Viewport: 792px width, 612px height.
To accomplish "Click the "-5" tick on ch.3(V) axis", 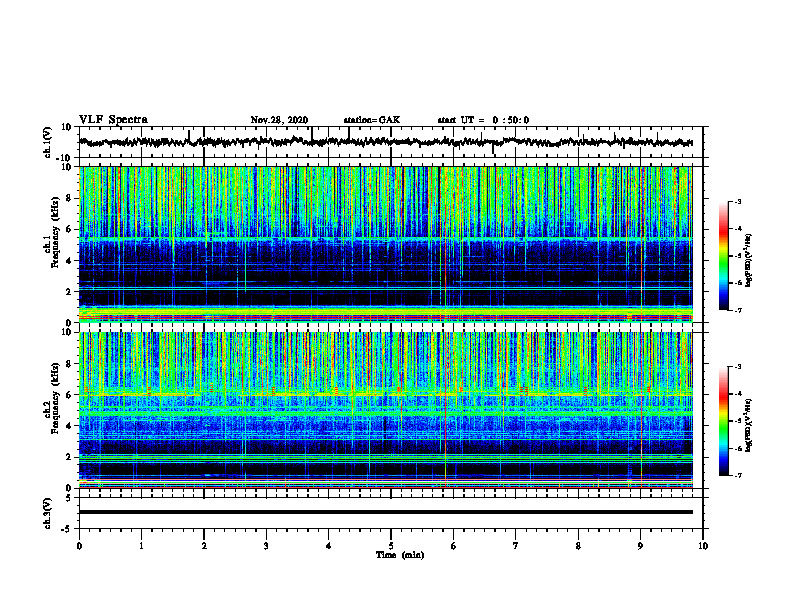I will pos(68,529).
